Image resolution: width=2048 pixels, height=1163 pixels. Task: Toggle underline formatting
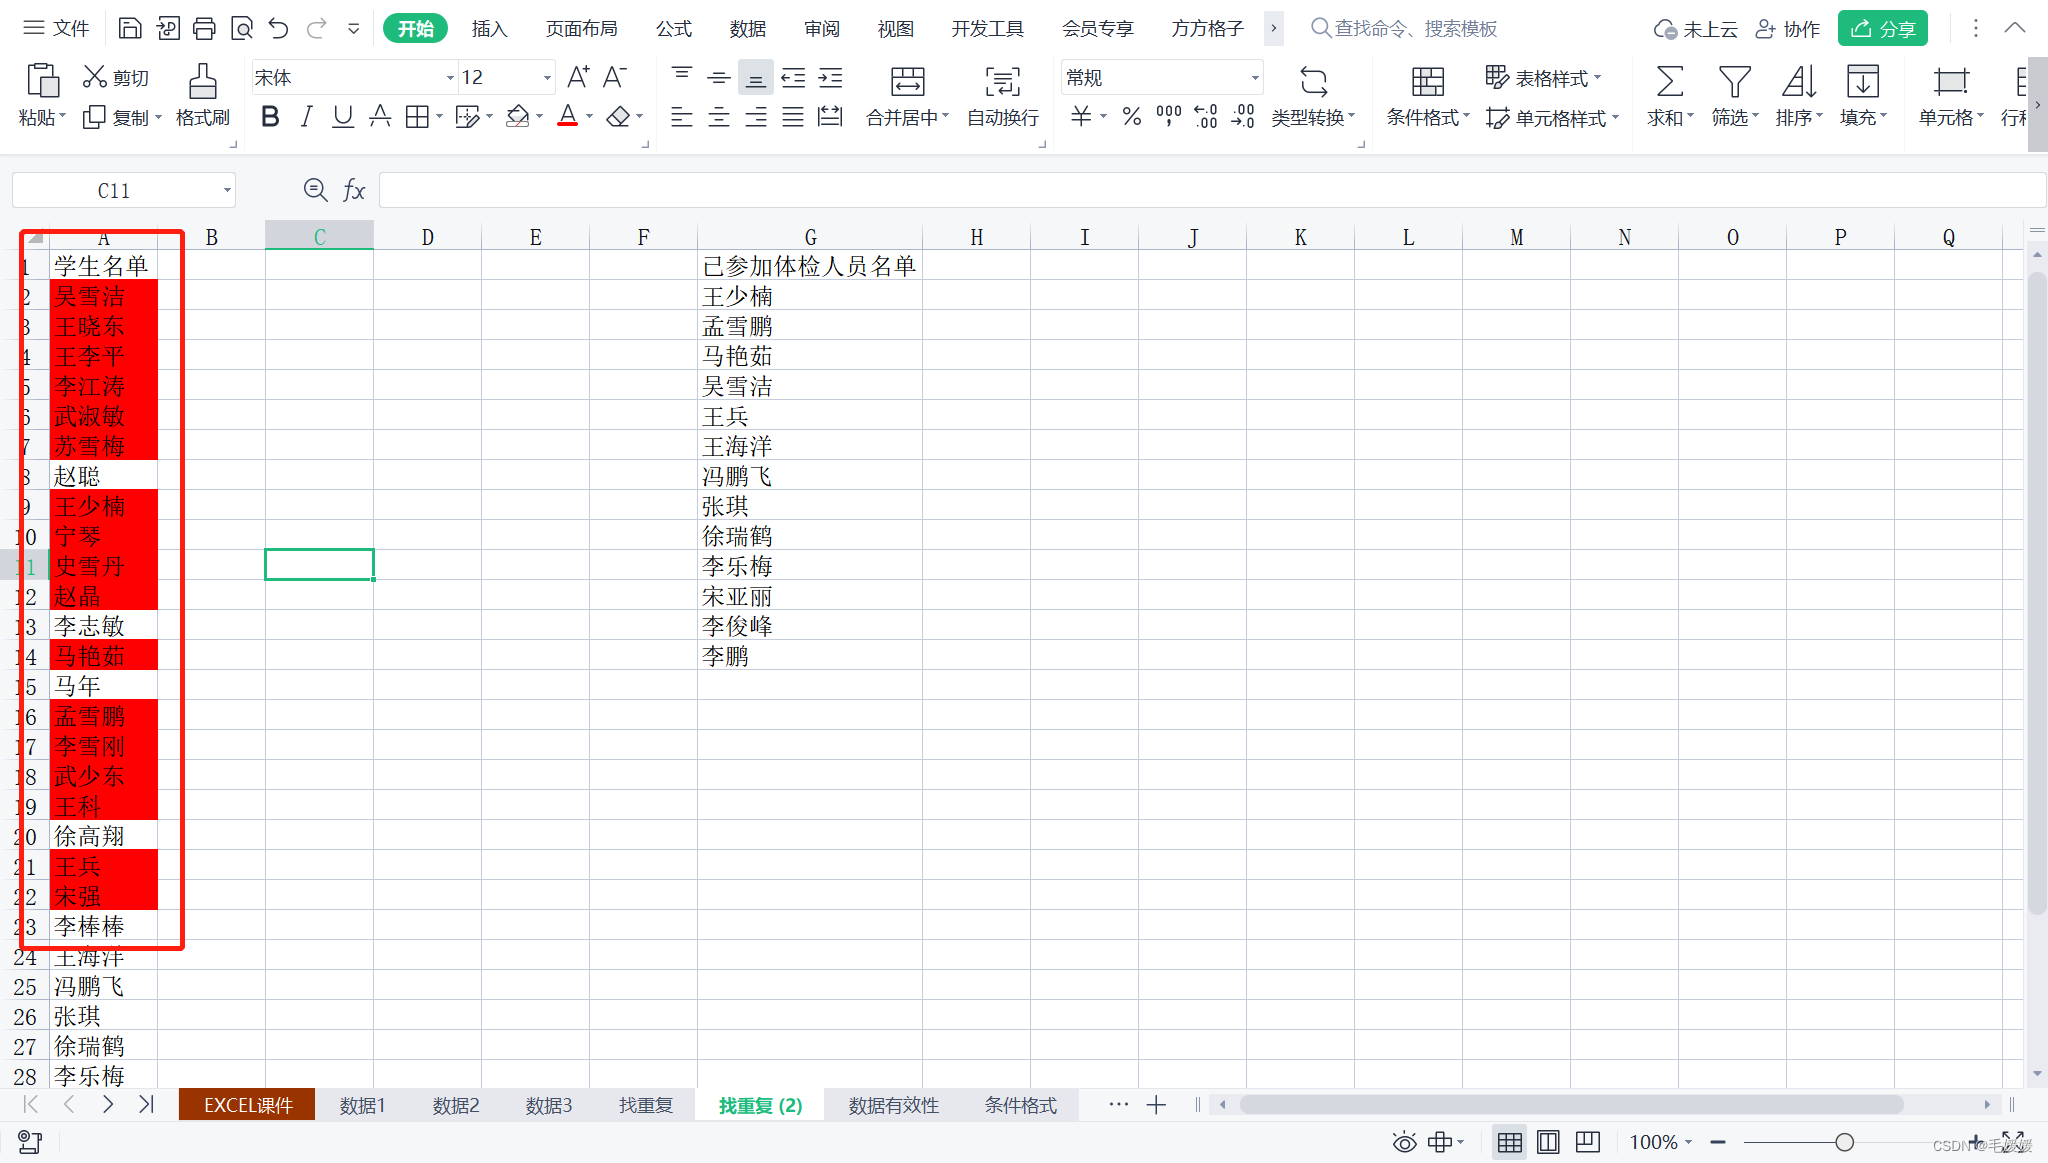coord(342,116)
